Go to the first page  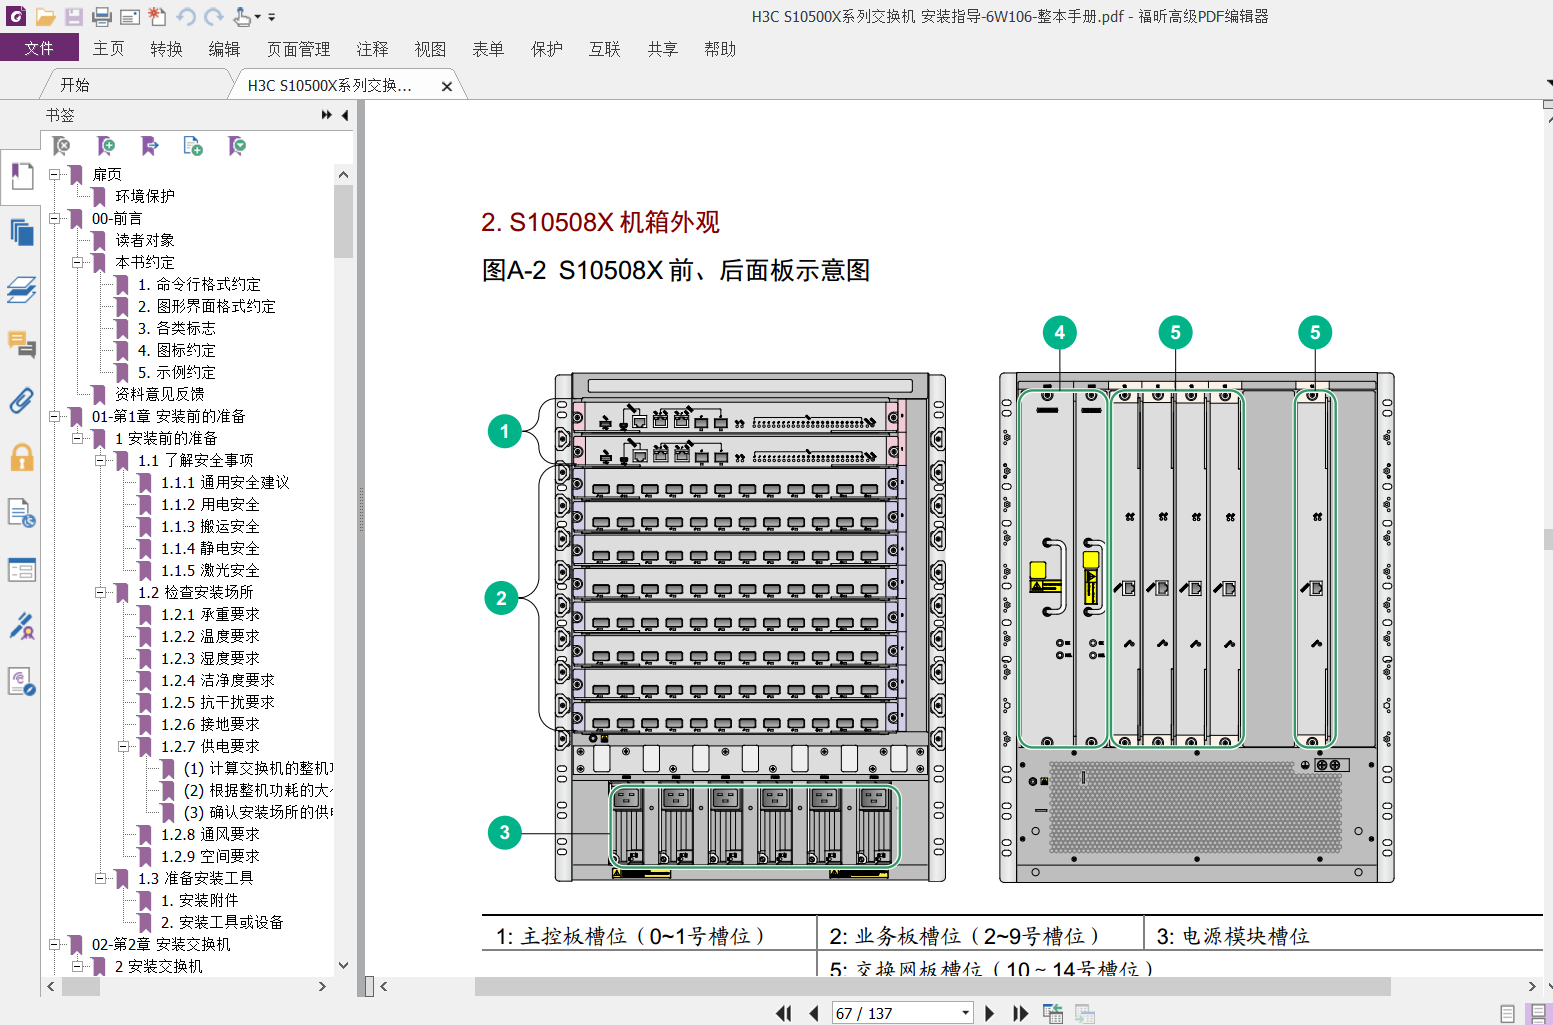point(784,1013)
